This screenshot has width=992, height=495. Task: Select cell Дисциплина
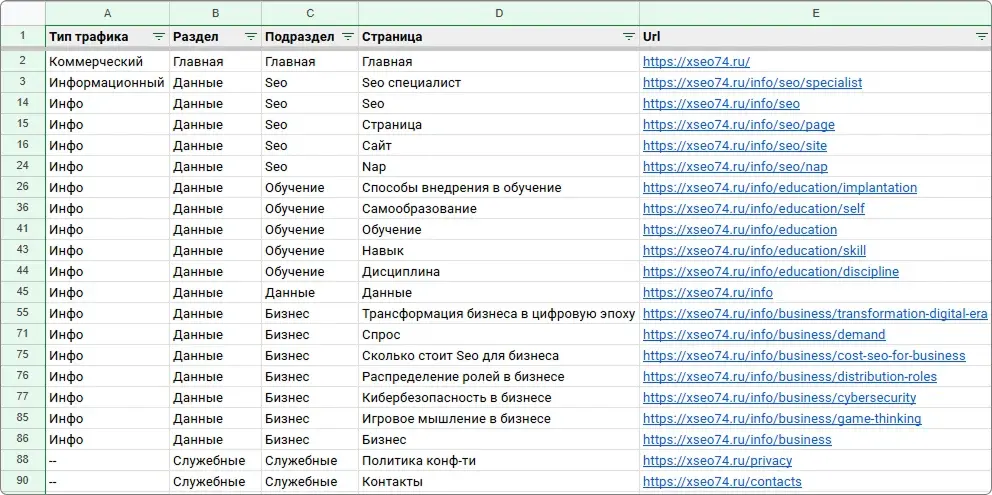pos(499,272)
